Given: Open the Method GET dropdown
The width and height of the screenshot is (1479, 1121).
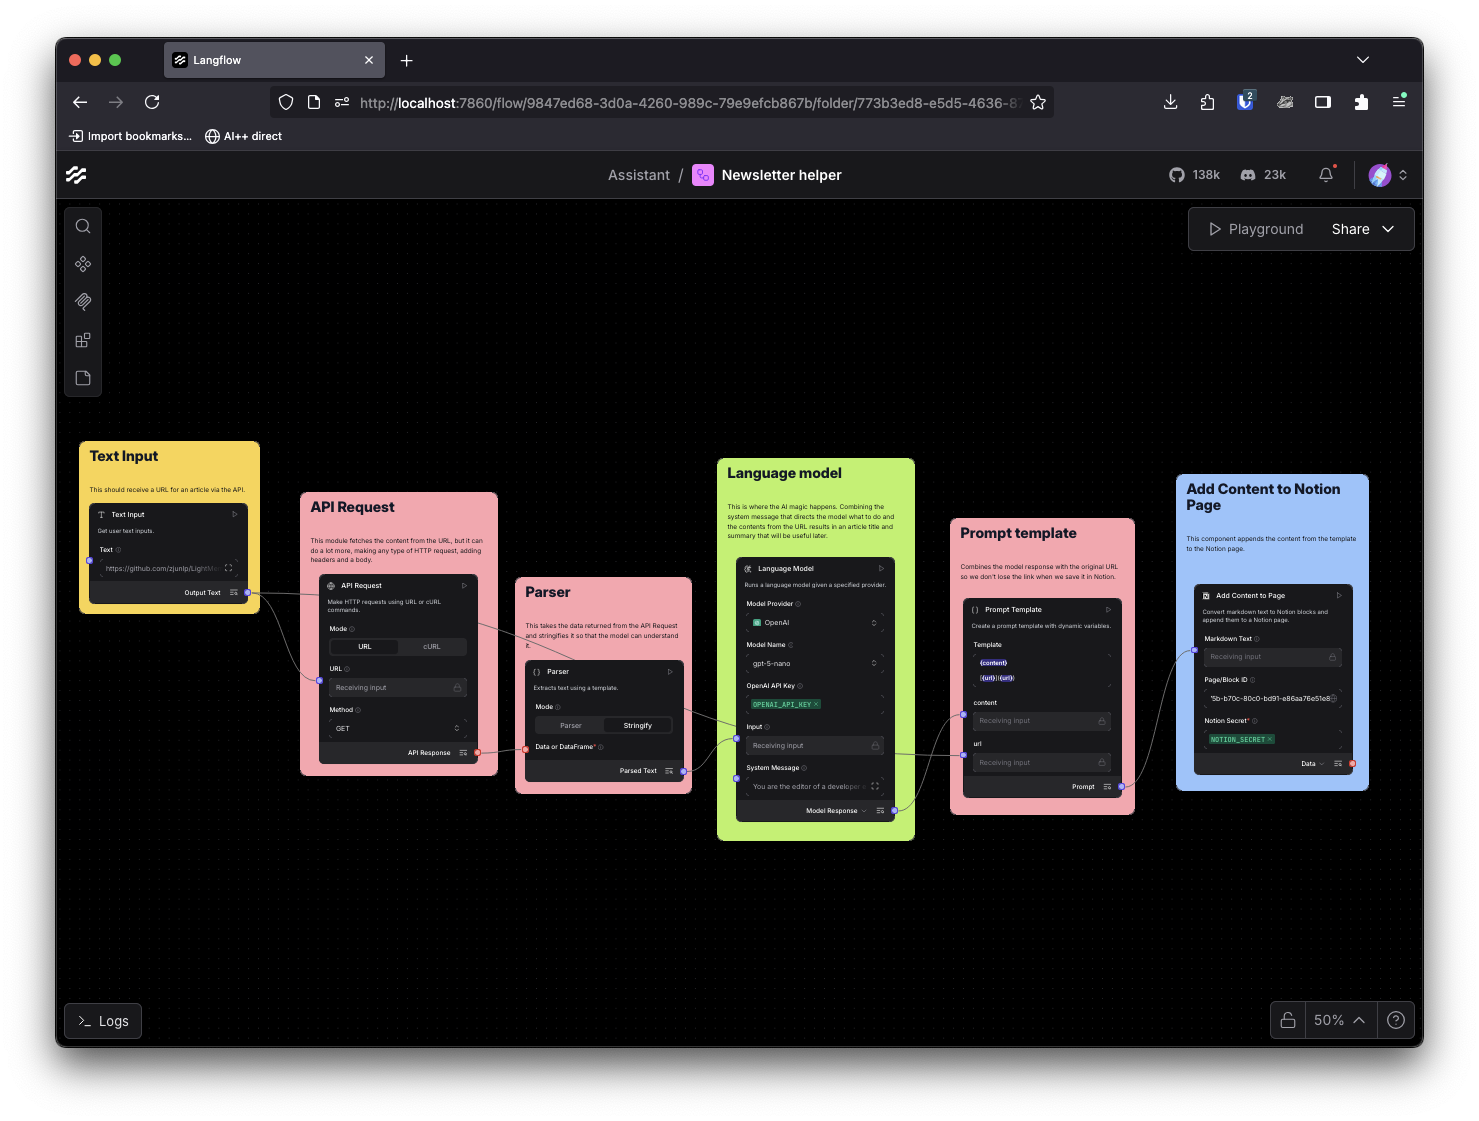Looking at the screenshot, I should pos(397,729).
